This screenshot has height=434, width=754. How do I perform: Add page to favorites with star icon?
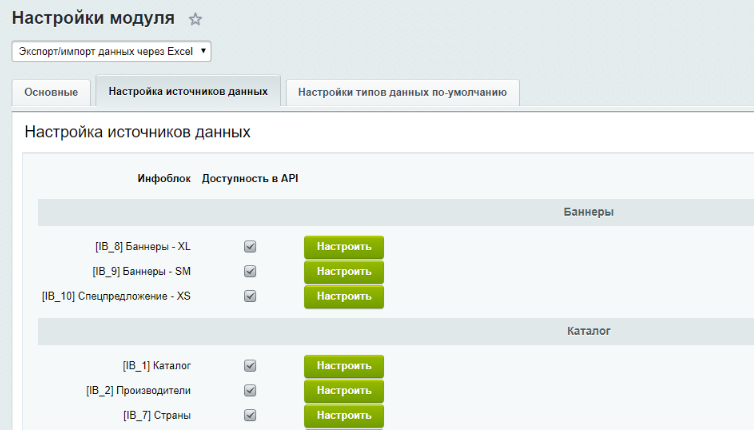[x=196, y=19]
